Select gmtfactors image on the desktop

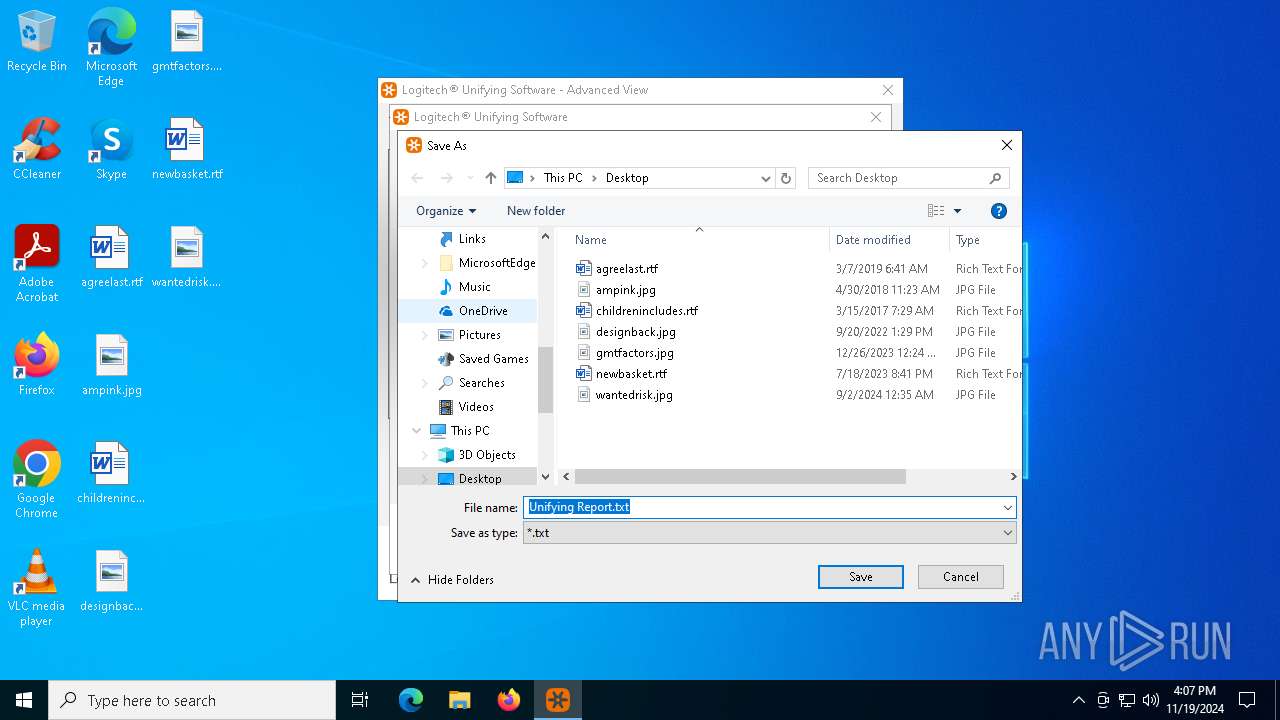point(187,42)
